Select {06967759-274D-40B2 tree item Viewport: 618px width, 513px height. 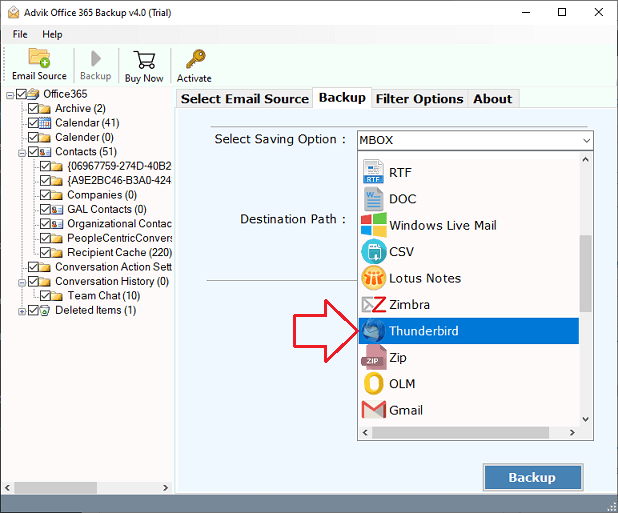119,166
